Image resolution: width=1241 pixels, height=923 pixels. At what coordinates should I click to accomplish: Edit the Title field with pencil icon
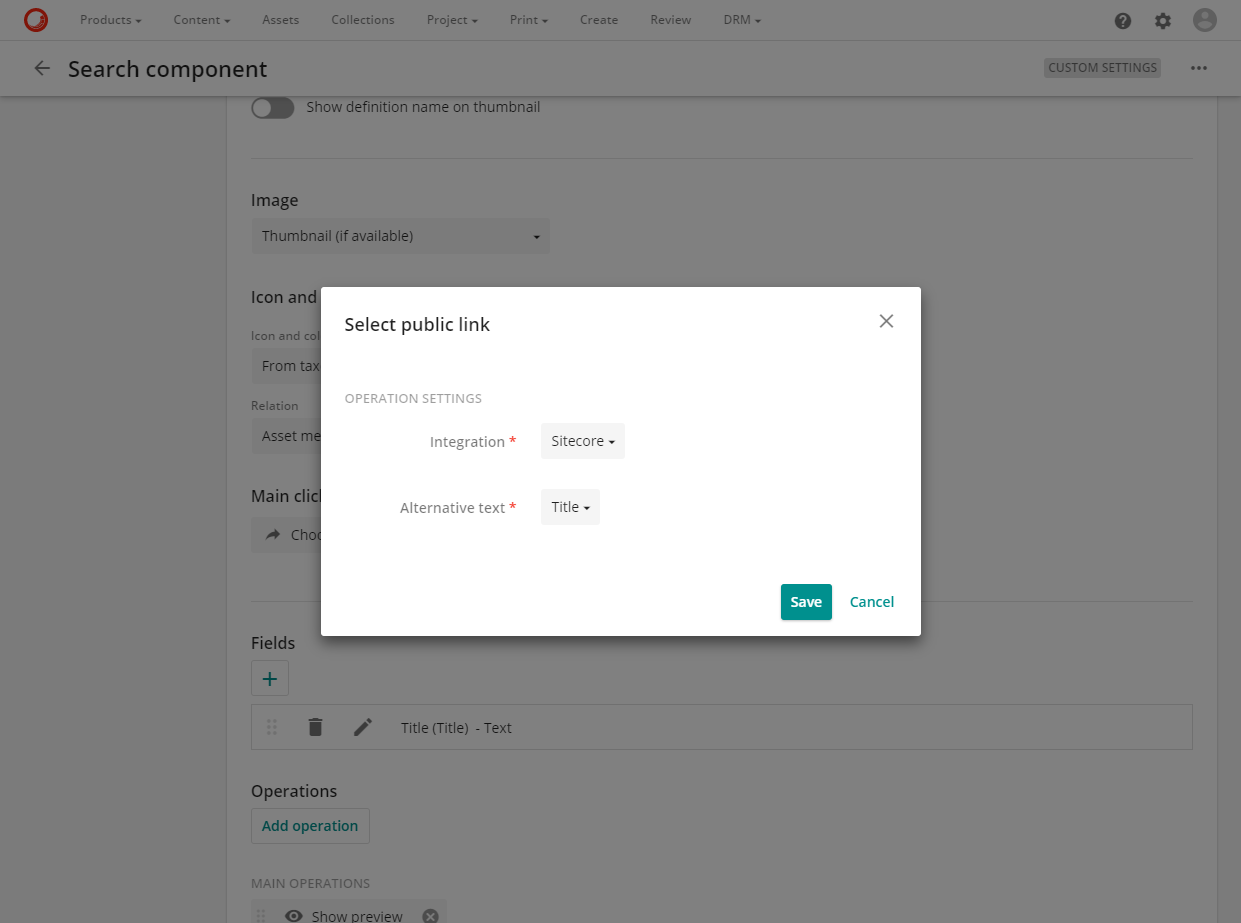[363, 727]
